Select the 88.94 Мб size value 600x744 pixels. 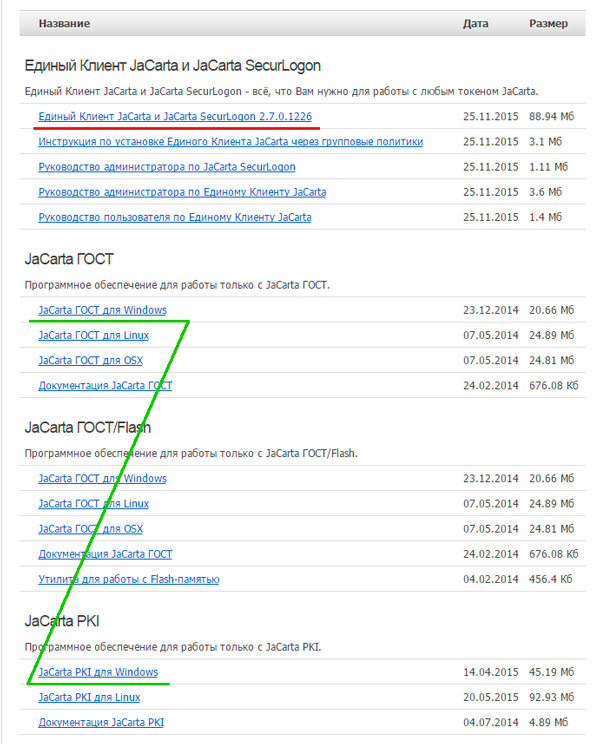[552, 116]
